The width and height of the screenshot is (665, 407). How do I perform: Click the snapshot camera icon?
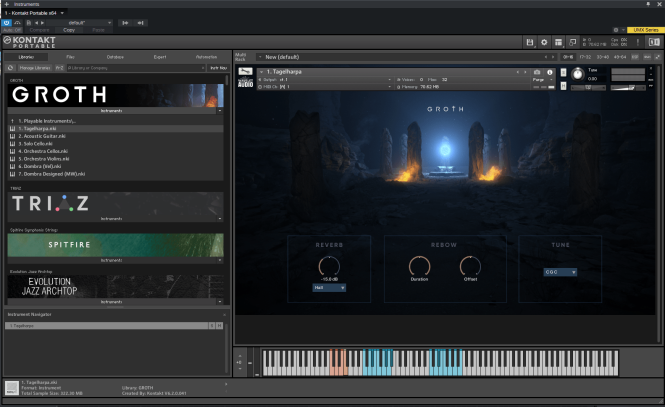537,72
